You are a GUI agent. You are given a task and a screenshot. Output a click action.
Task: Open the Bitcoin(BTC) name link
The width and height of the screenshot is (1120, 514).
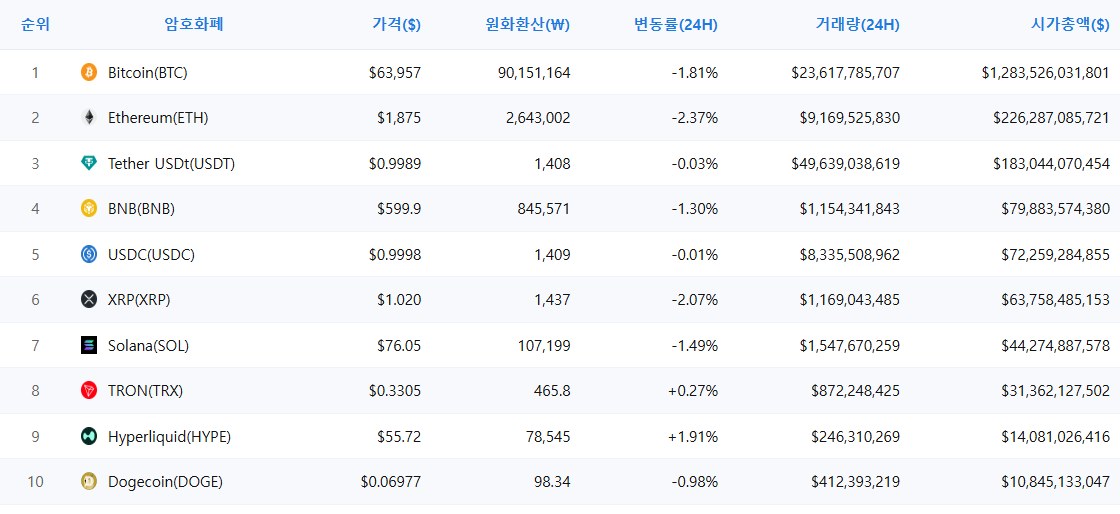pyautogui.click(x=148, y=72)
